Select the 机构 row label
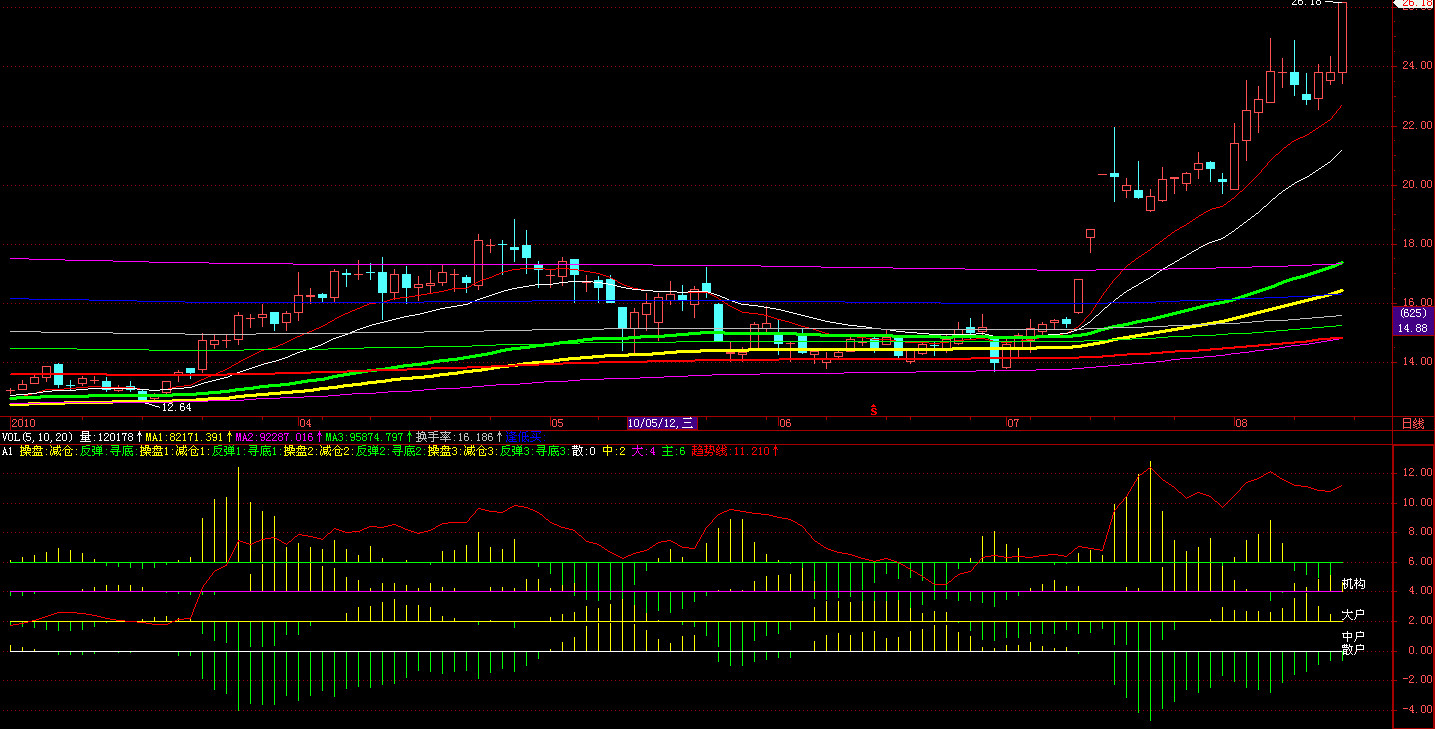1435x729 pixels. [x=1353, y=583]
